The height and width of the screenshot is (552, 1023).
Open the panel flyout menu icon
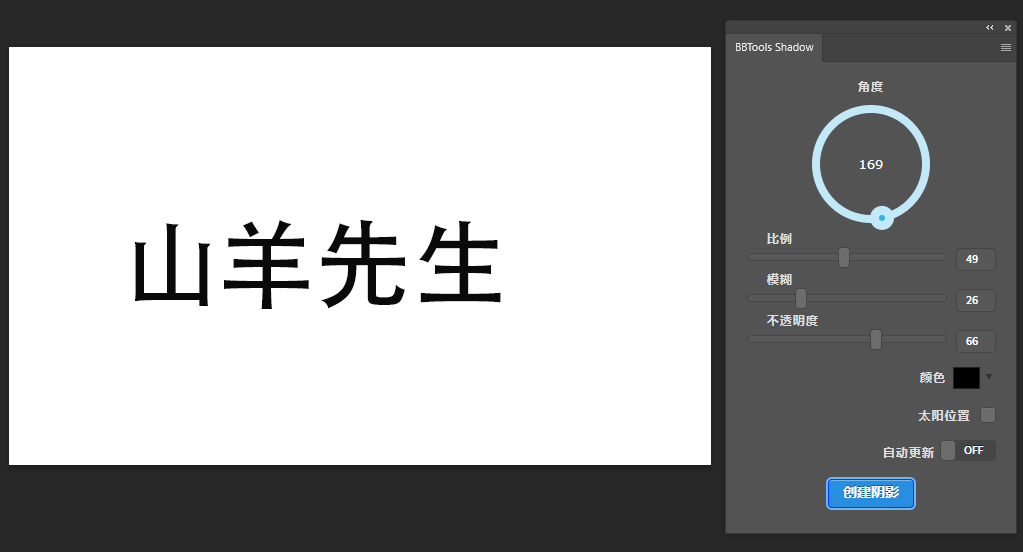point(1005,48)
